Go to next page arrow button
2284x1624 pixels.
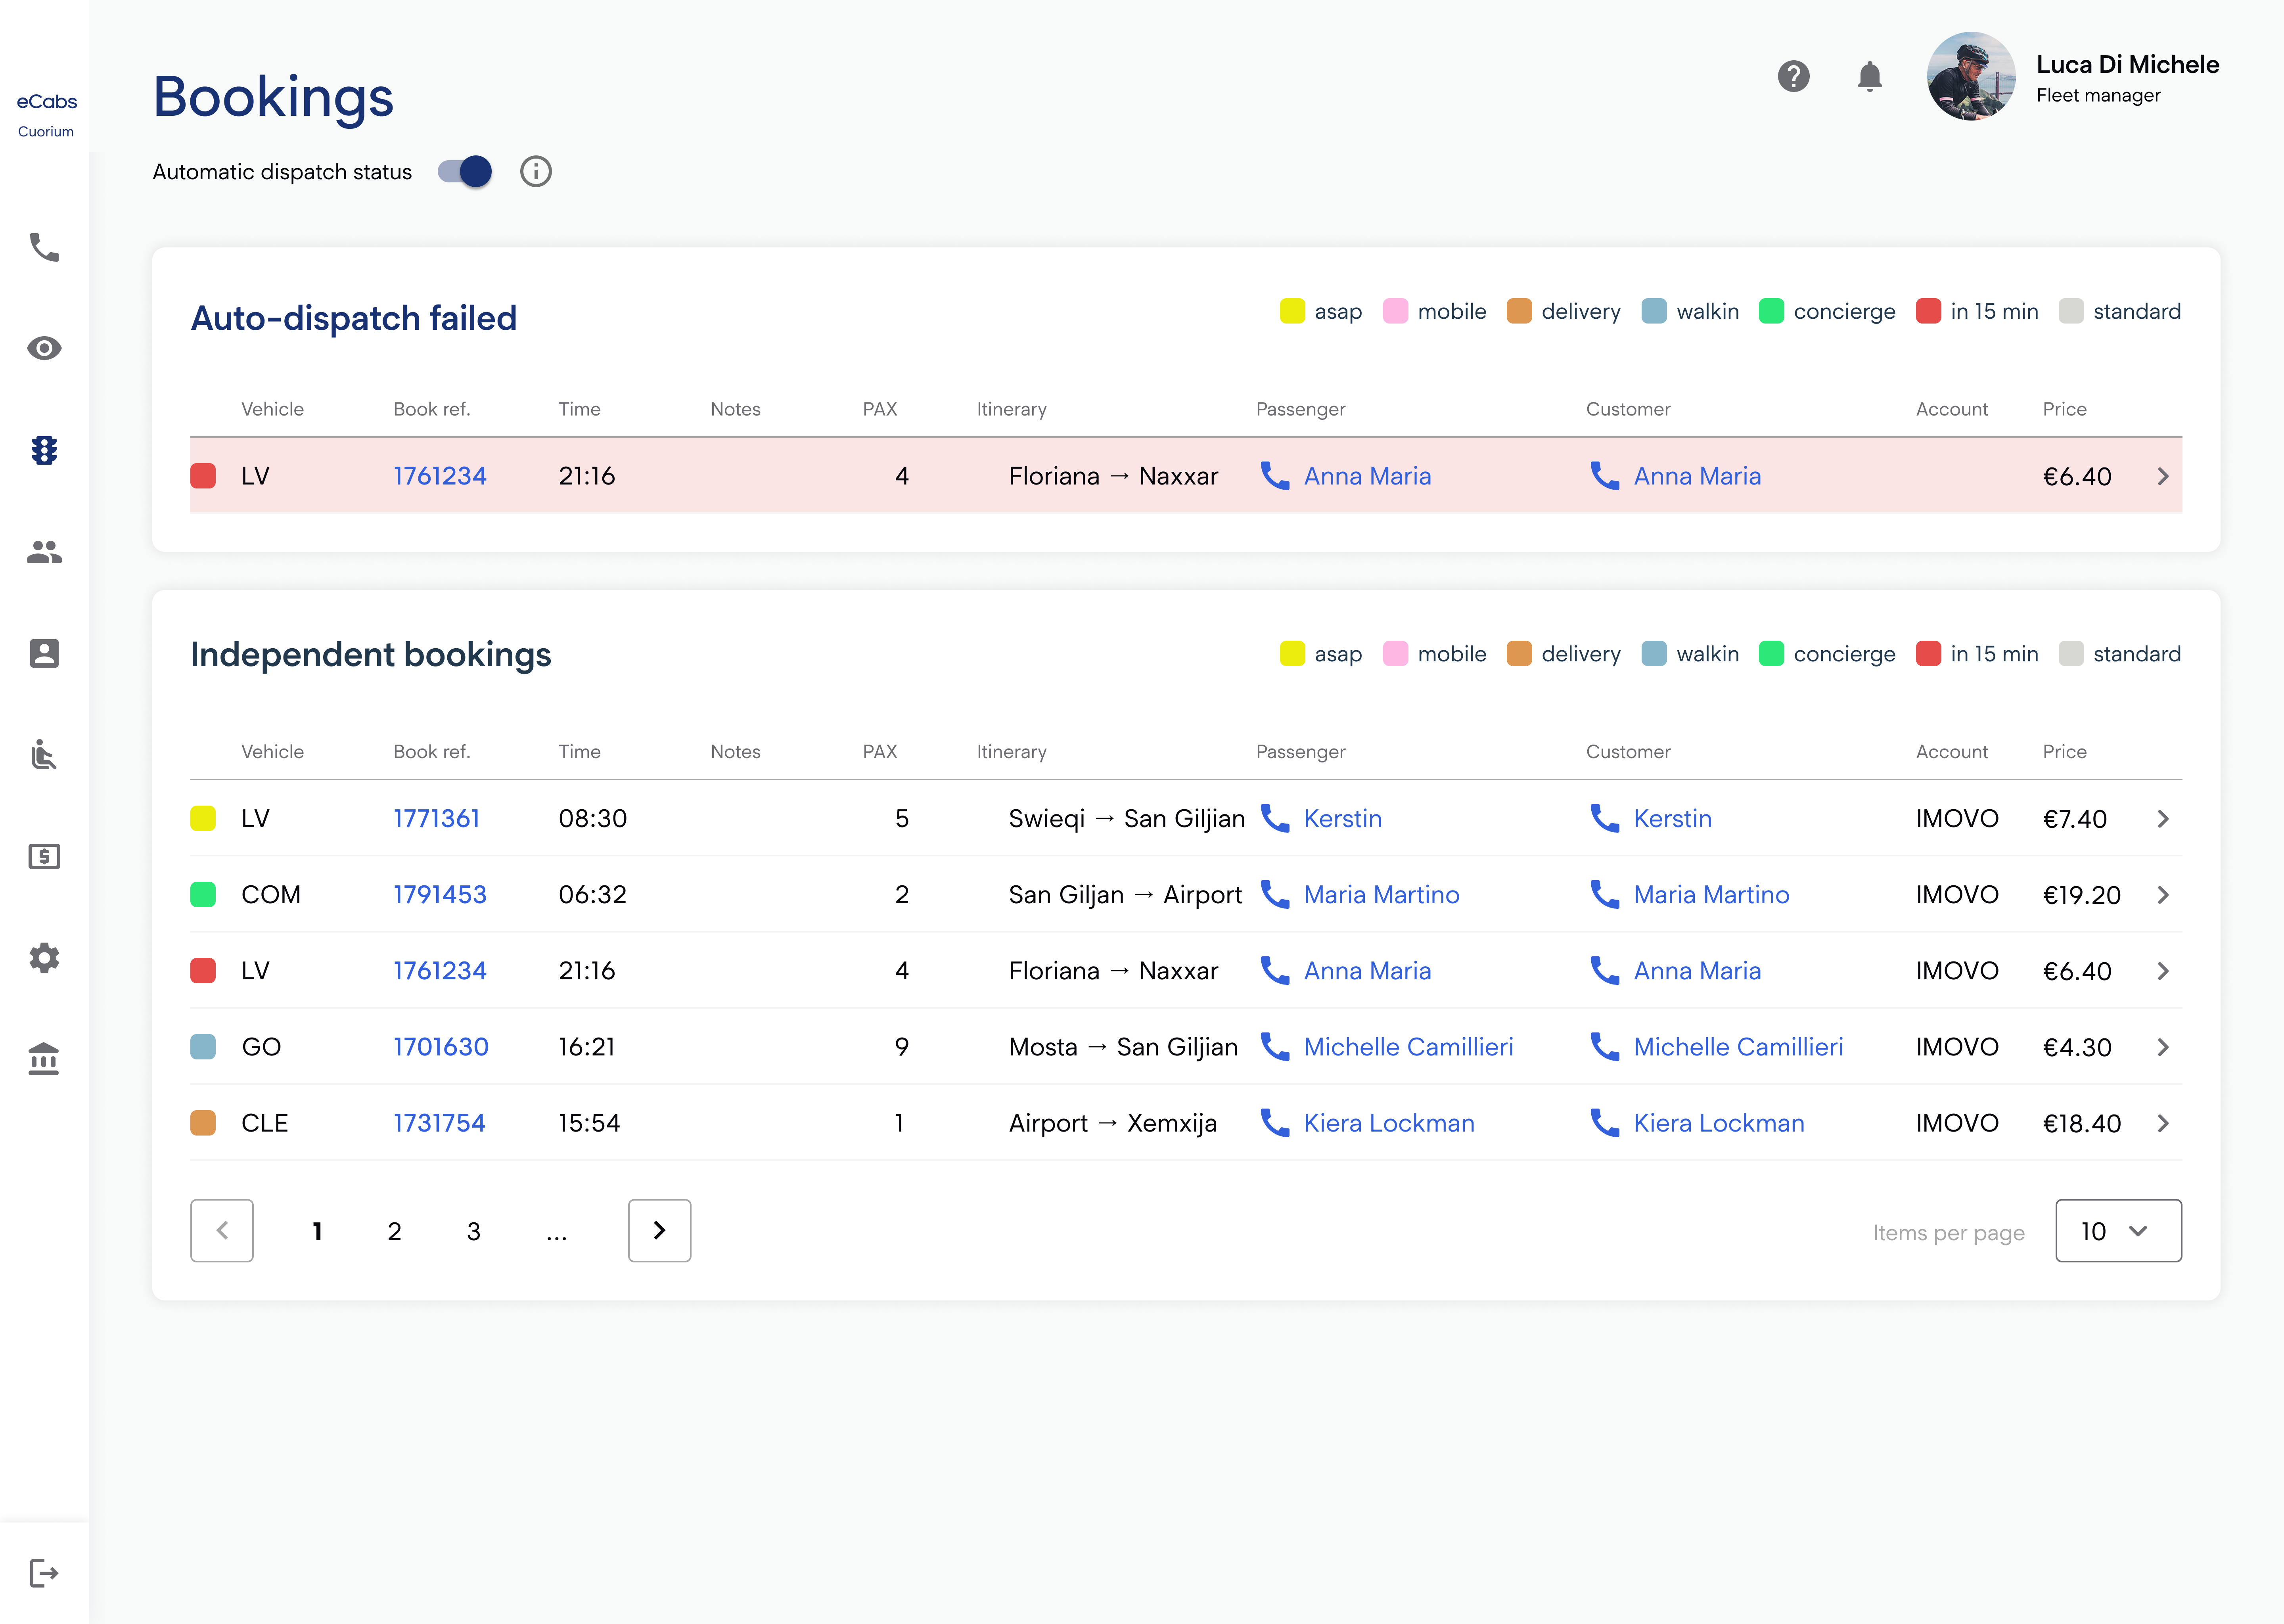click(659, 1231)
